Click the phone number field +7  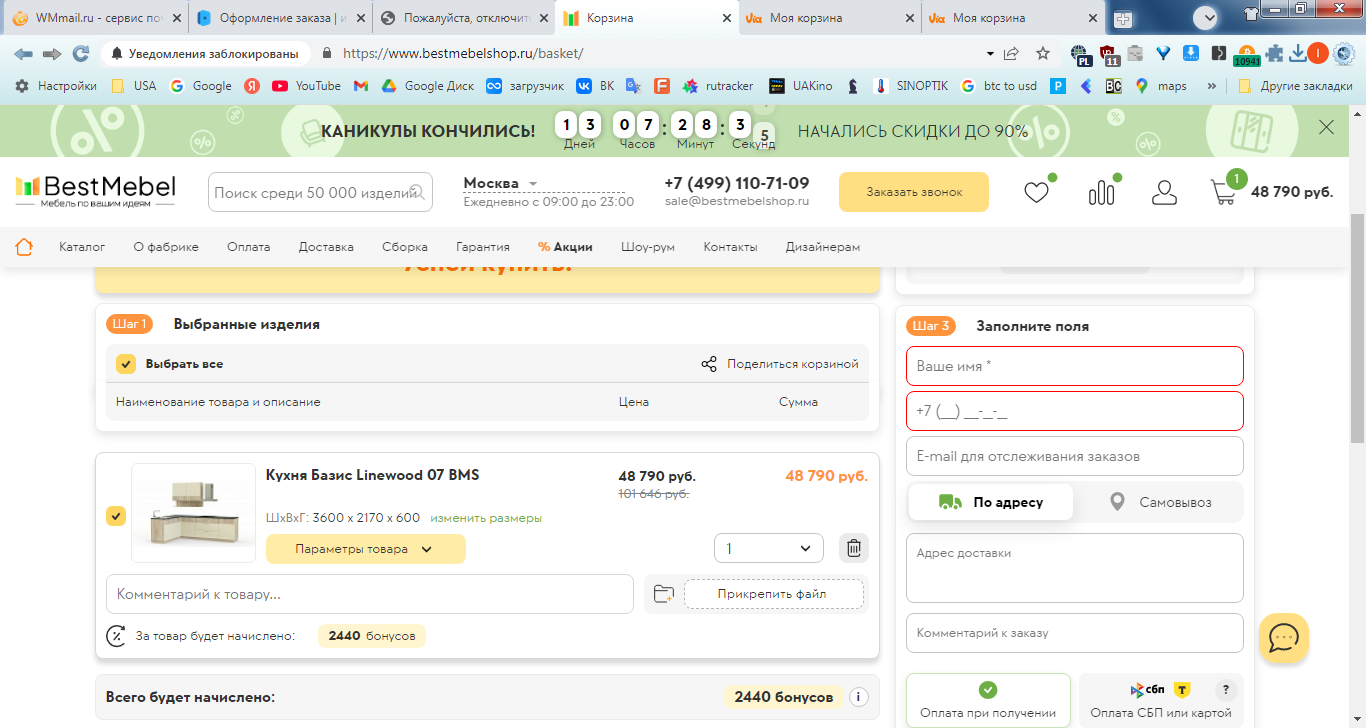point(1075,411)
